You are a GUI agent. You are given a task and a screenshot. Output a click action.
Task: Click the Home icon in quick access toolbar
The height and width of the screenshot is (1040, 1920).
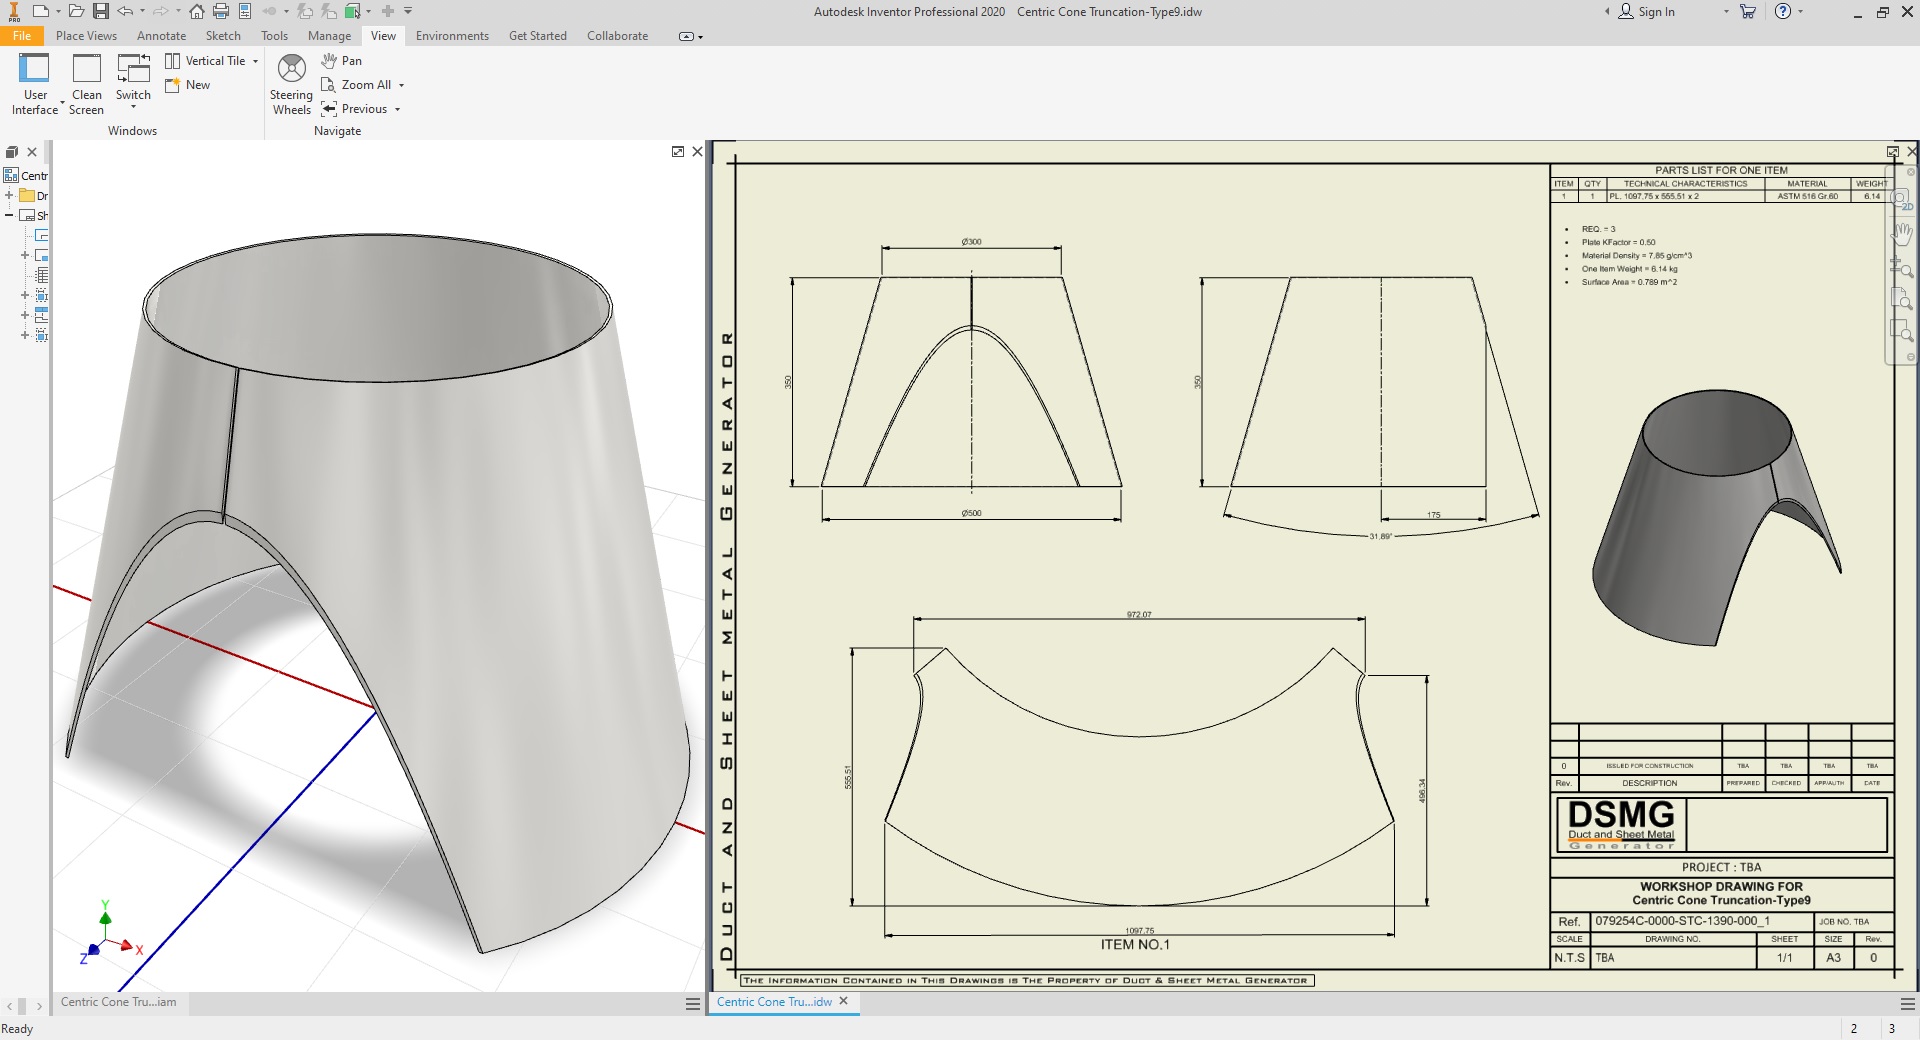pyautogui.click(x=197, y=11)
